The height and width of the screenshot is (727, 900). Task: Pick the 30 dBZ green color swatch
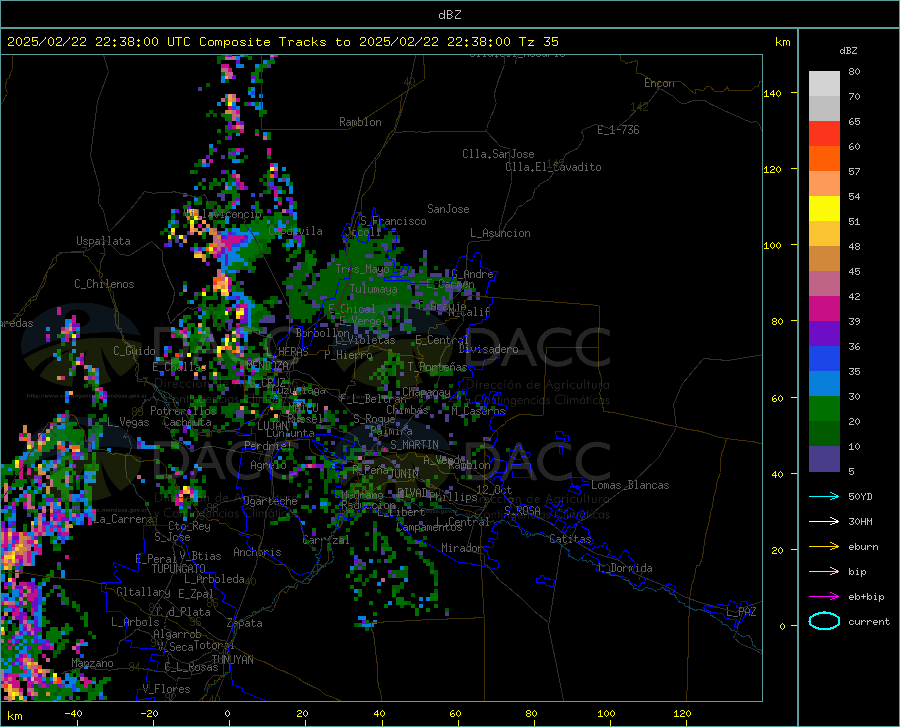(x=824, y=409)
